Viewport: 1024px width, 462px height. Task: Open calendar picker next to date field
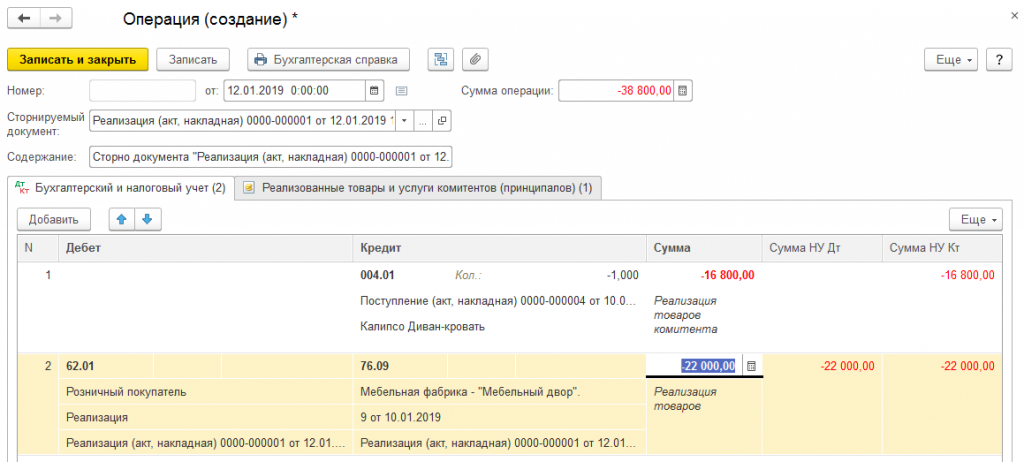(x=375, y=91)
